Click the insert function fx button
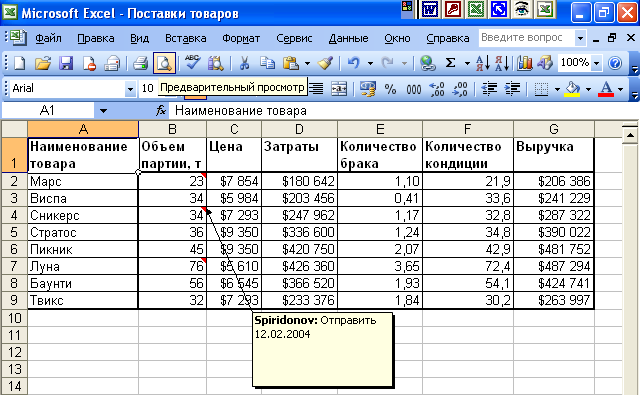The image size is (640, 395). coord(161,110)
